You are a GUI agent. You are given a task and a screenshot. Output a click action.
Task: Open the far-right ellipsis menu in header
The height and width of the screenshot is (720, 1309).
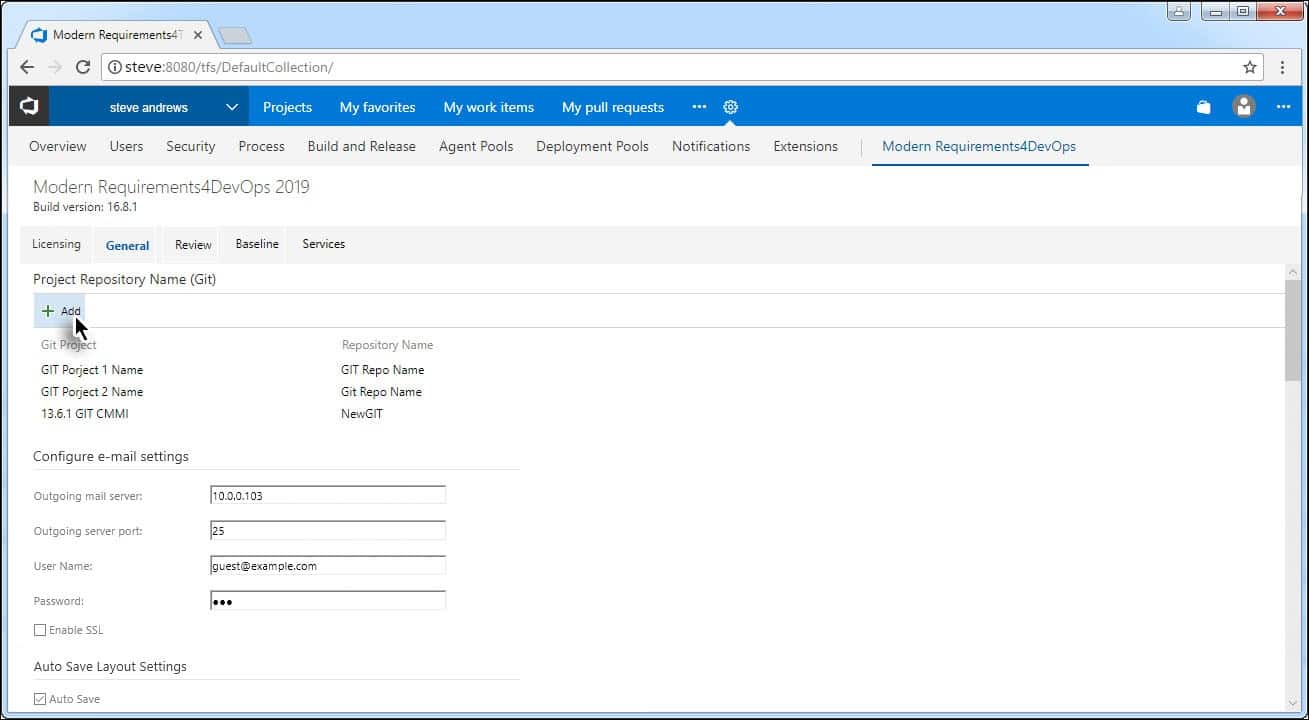pos(1284,107)
